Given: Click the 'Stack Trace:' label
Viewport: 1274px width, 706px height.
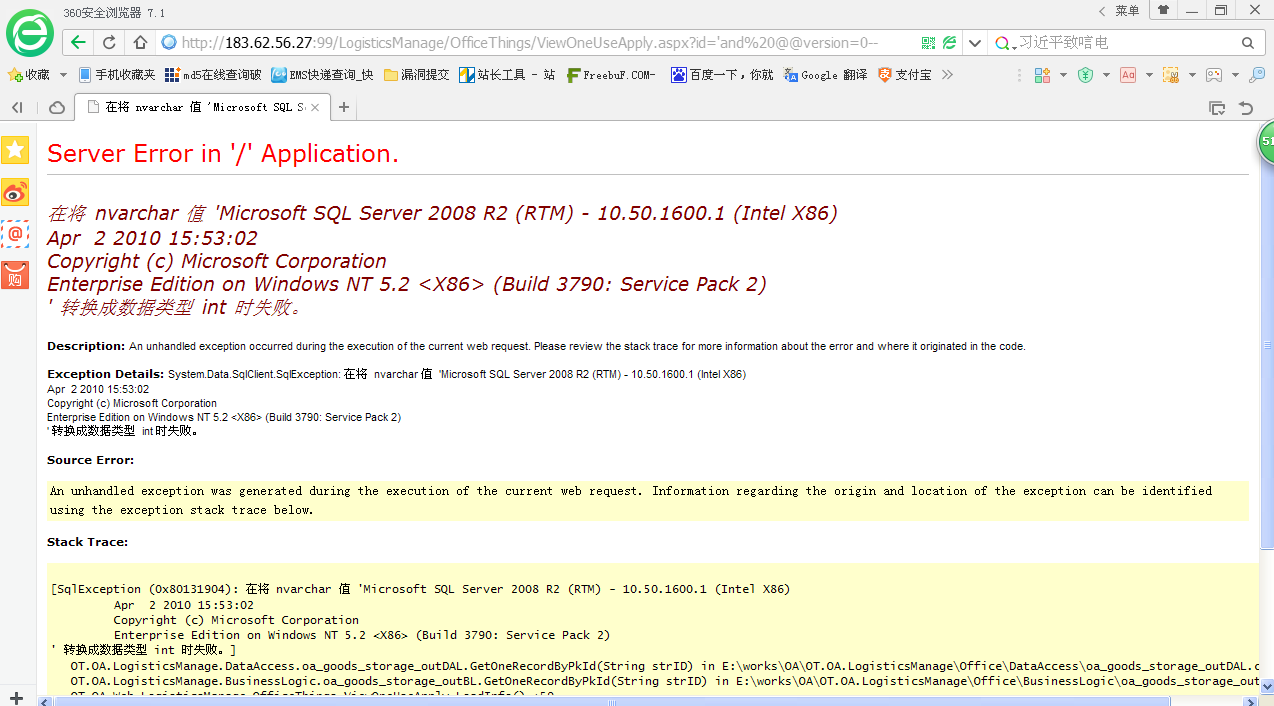Looking at the screenshot, I should [x=87, y=542].
